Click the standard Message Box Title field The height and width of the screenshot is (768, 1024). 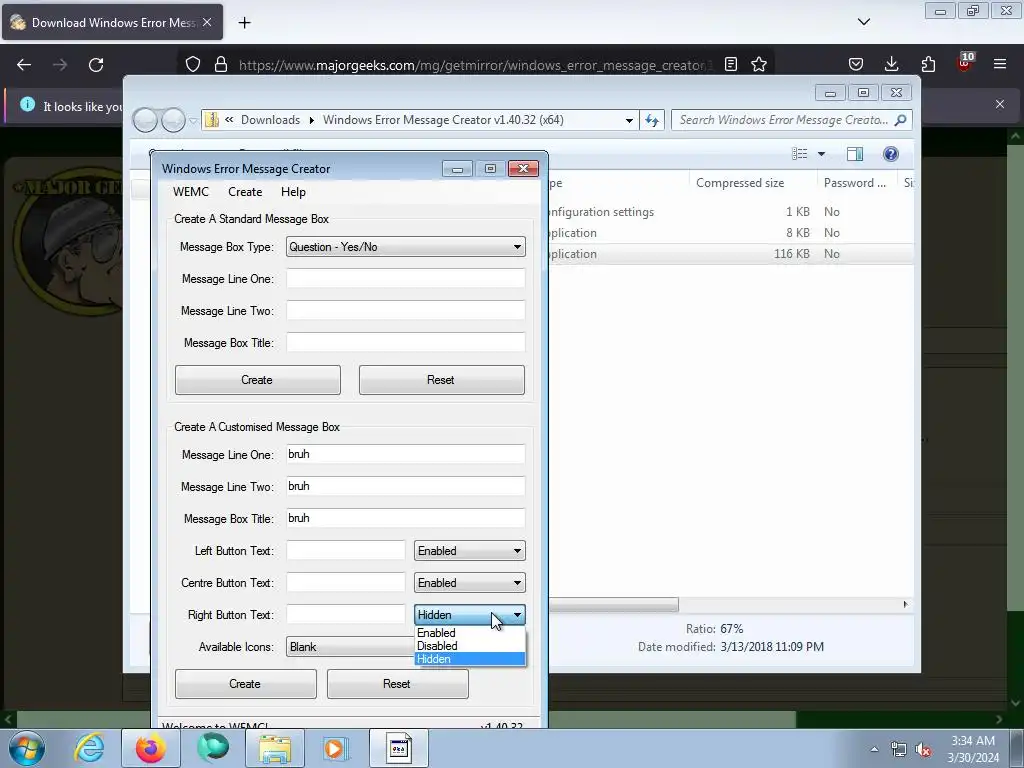point(406,343)
